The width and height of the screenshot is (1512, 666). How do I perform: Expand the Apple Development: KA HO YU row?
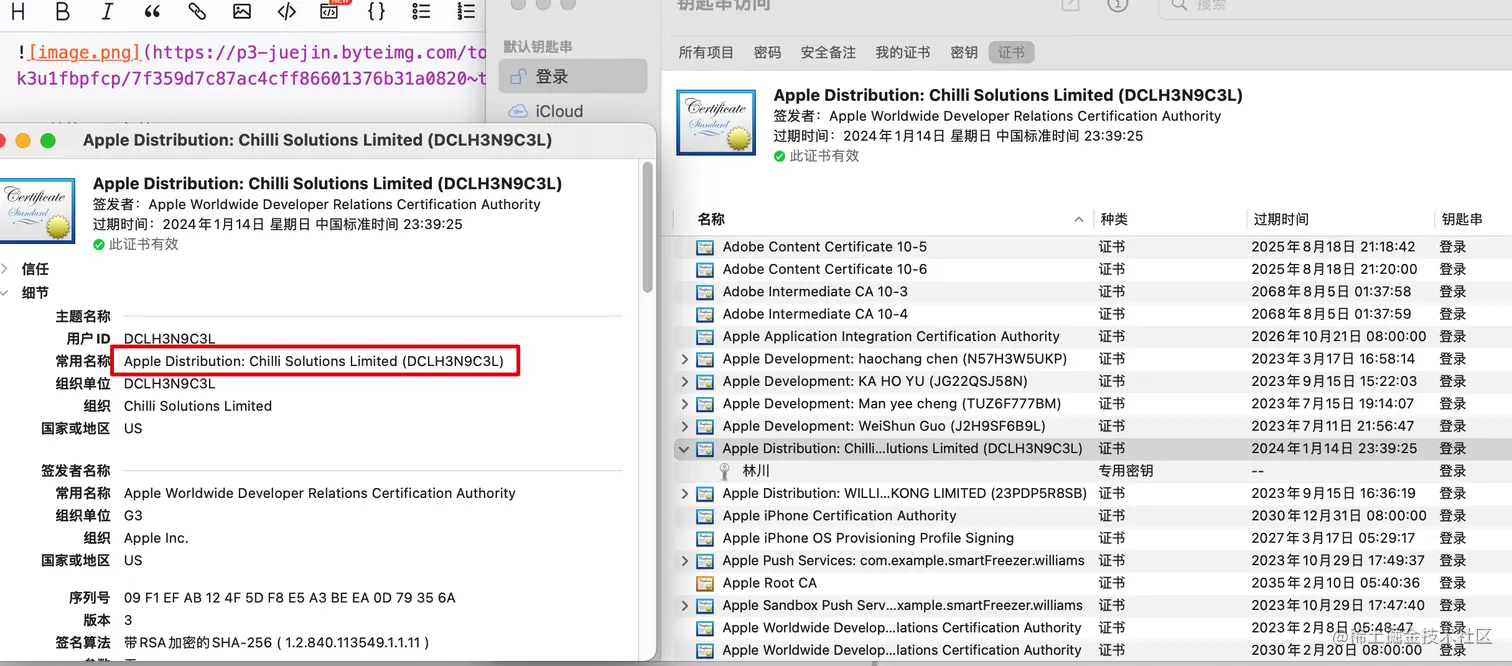[685, 381]
